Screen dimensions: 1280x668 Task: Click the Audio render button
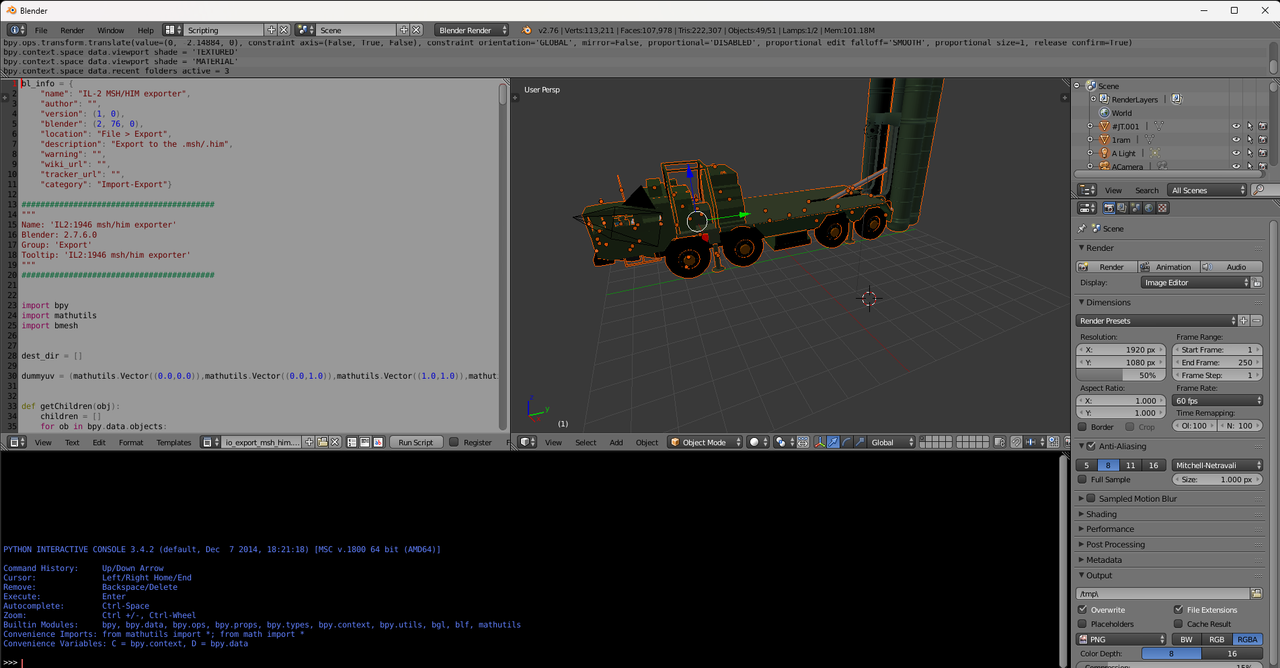[1231, 267]
